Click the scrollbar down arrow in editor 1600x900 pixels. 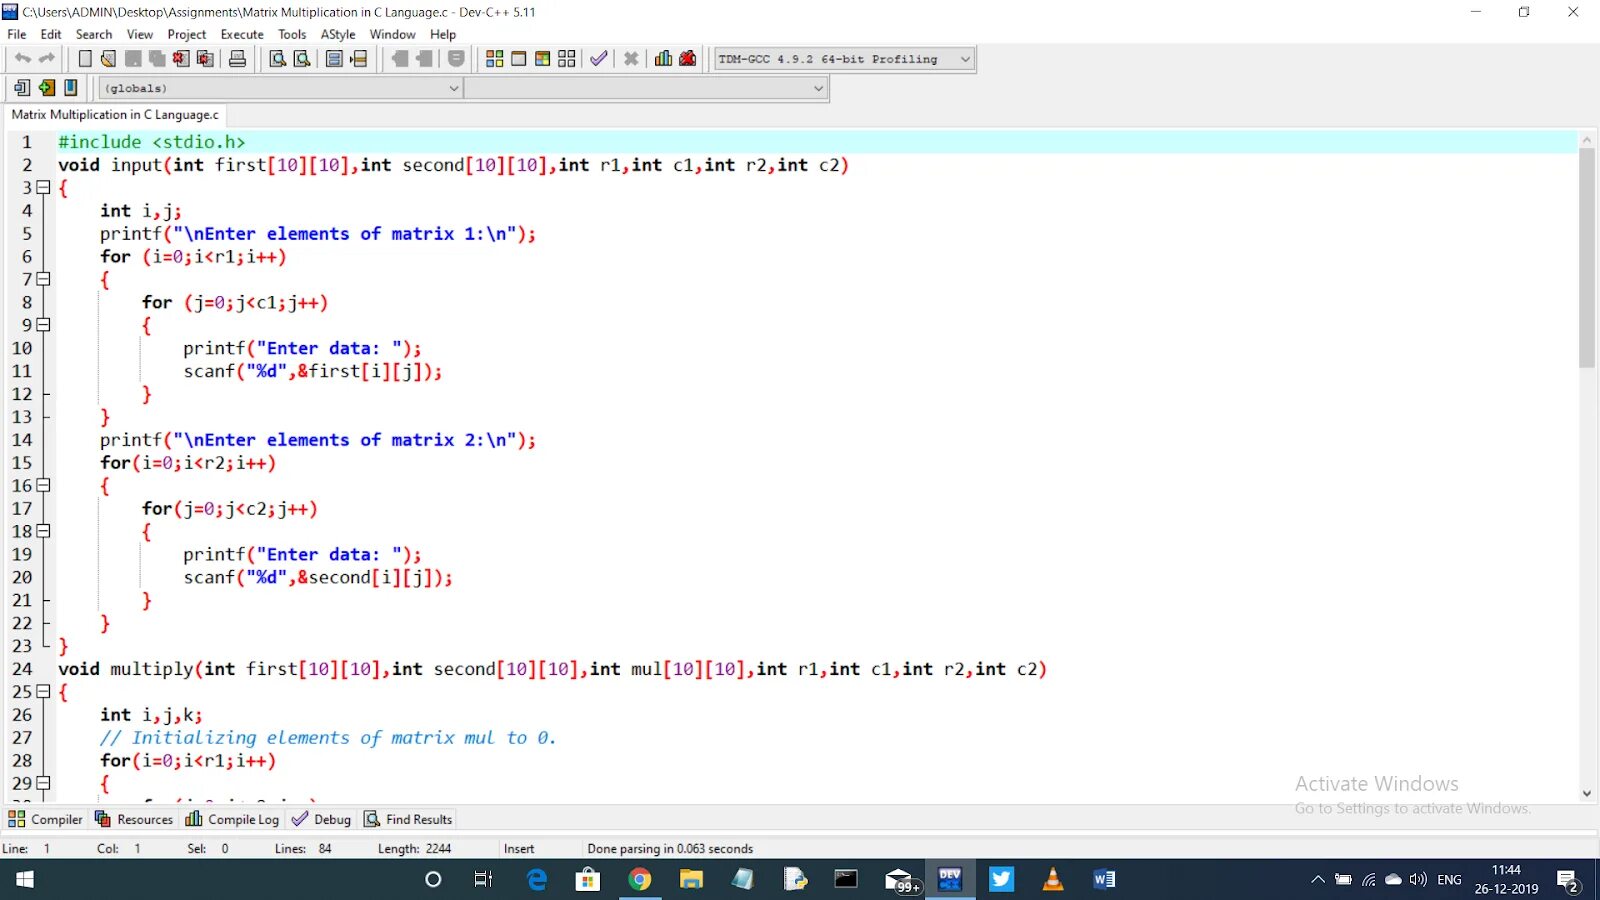point(1587,793)
